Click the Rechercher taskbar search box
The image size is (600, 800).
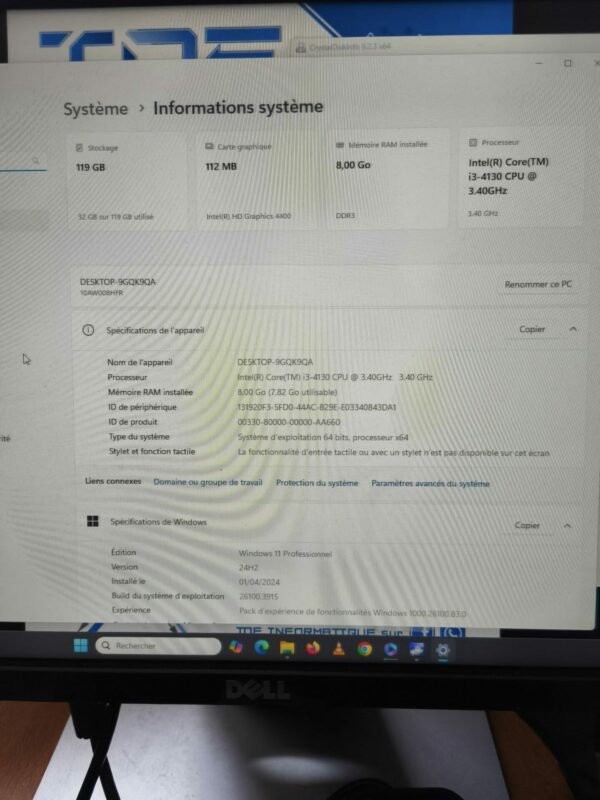(x=158, y=645)
